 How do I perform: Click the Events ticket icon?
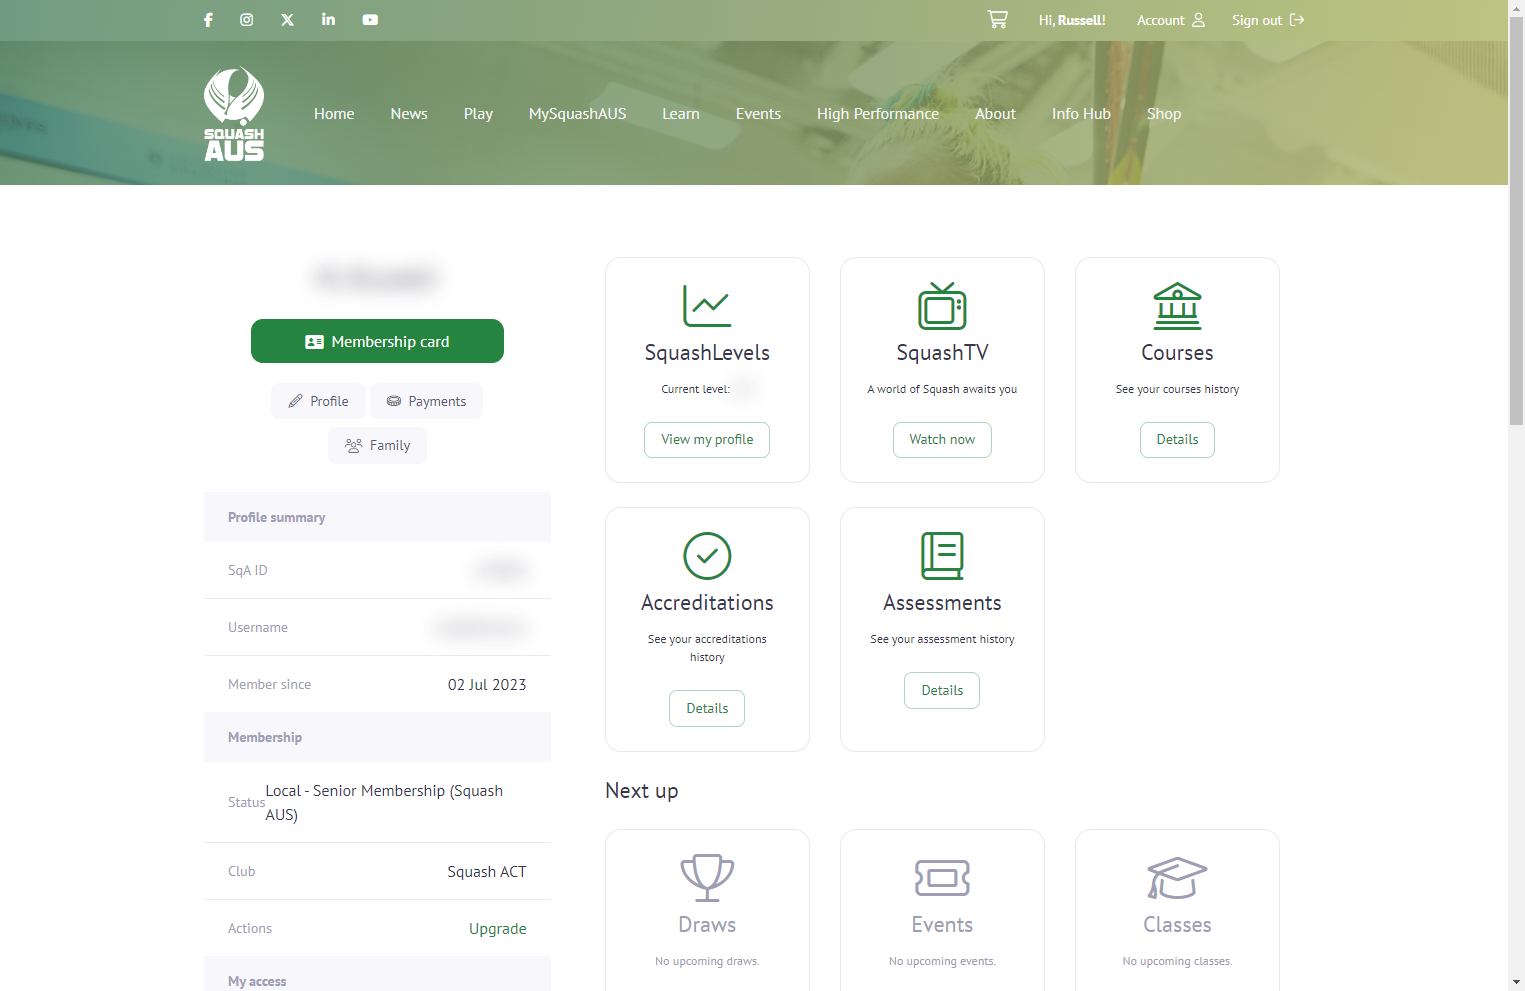coord(942,878)
